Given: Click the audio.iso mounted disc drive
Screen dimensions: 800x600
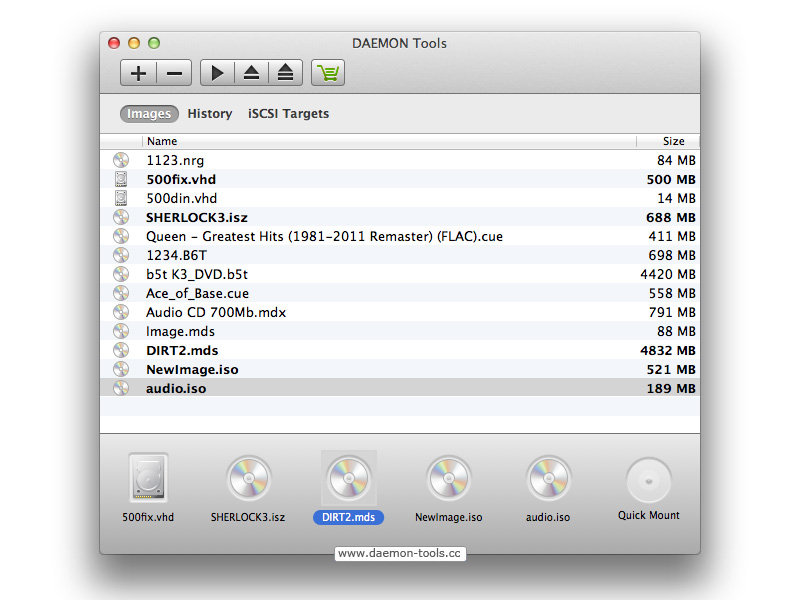Looking at the screenshot, I should [548, 479].
